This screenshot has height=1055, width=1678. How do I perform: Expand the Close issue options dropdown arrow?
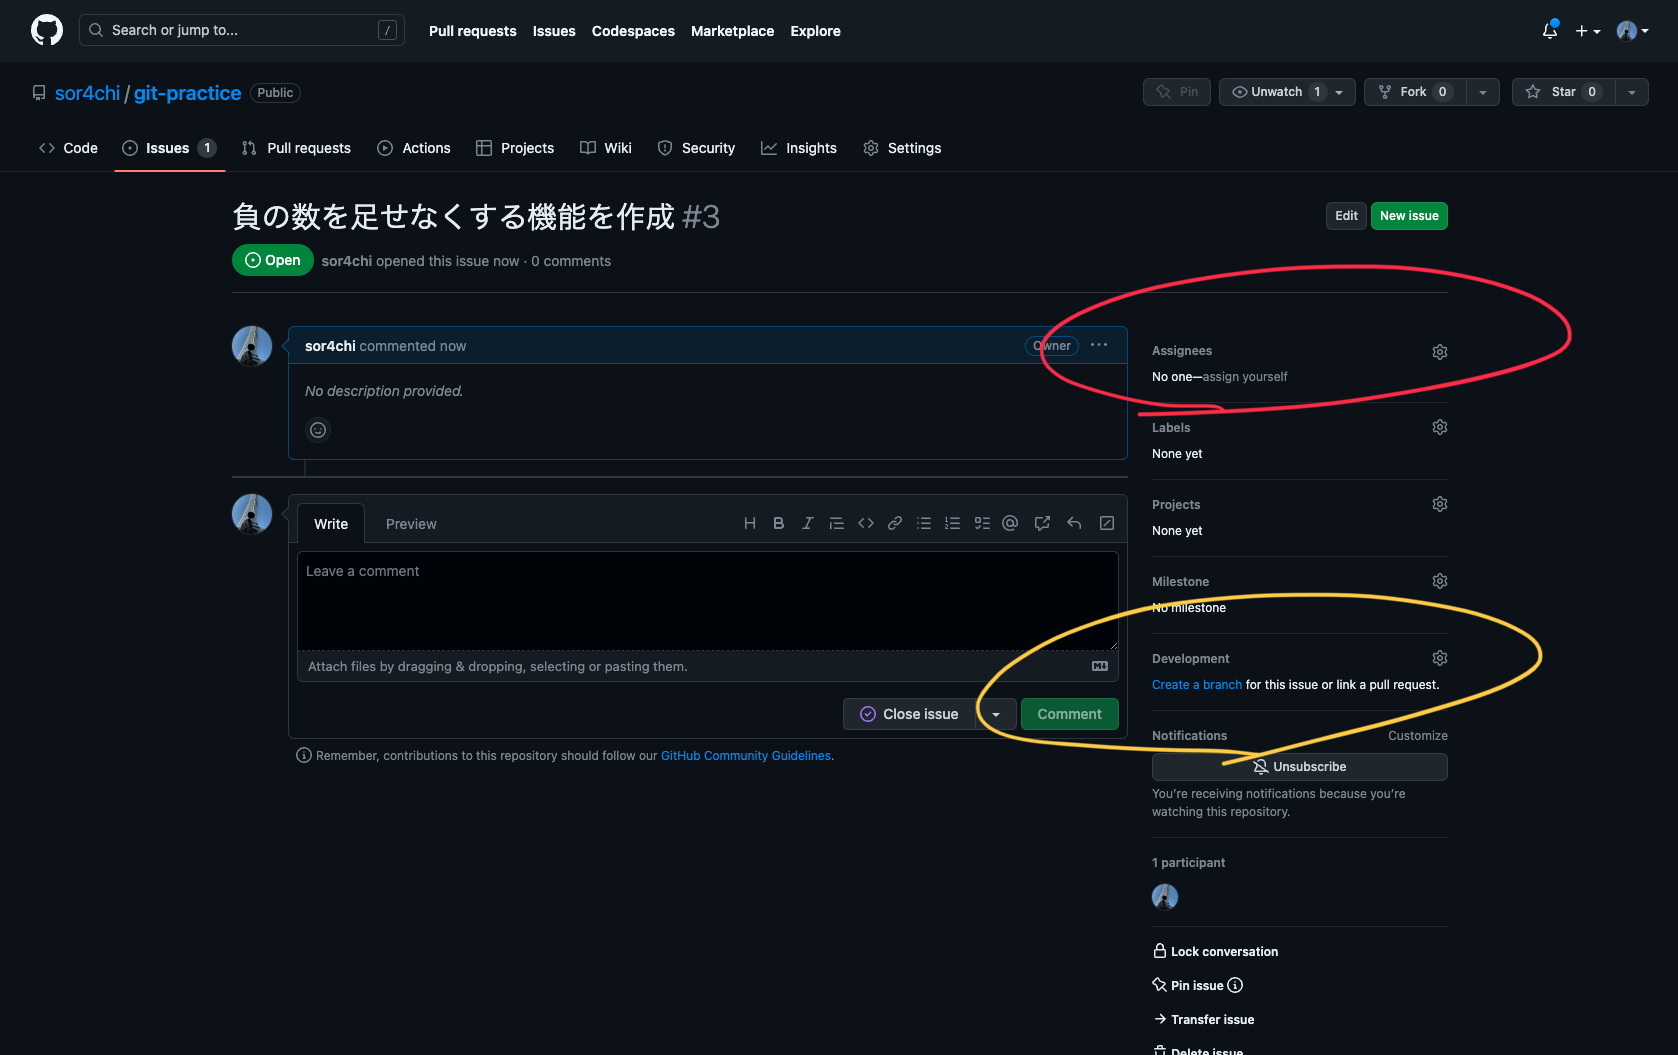[x=996, y=714]
